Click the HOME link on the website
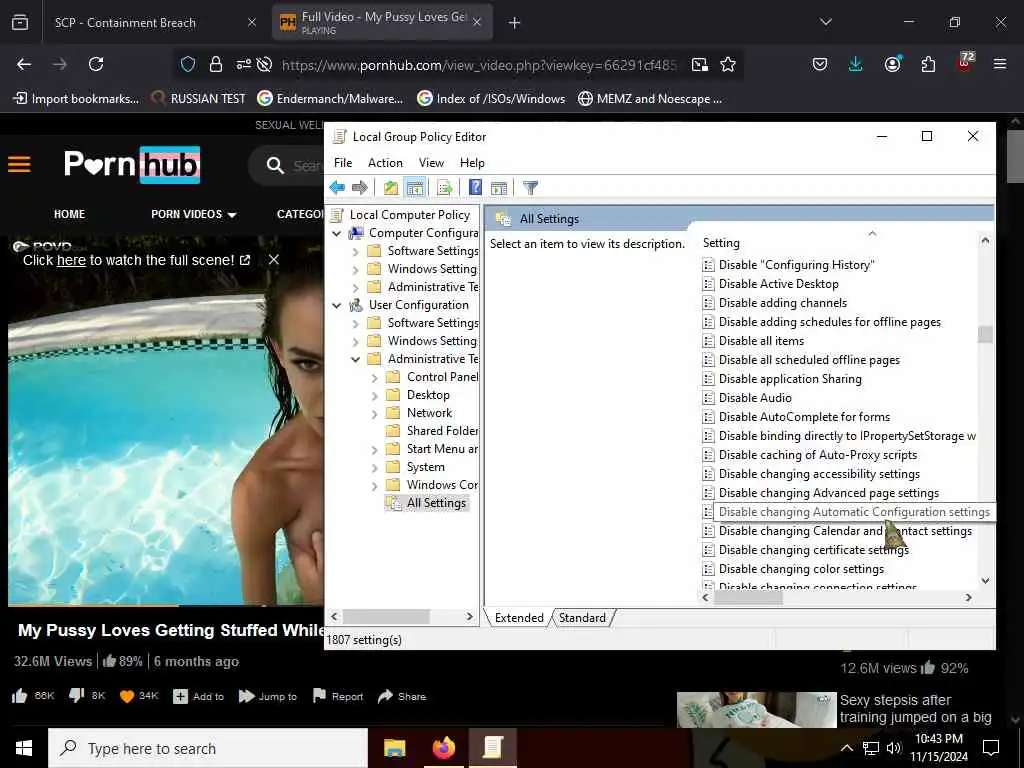Screen dimensions: 1024x768 tap(69, 214)
